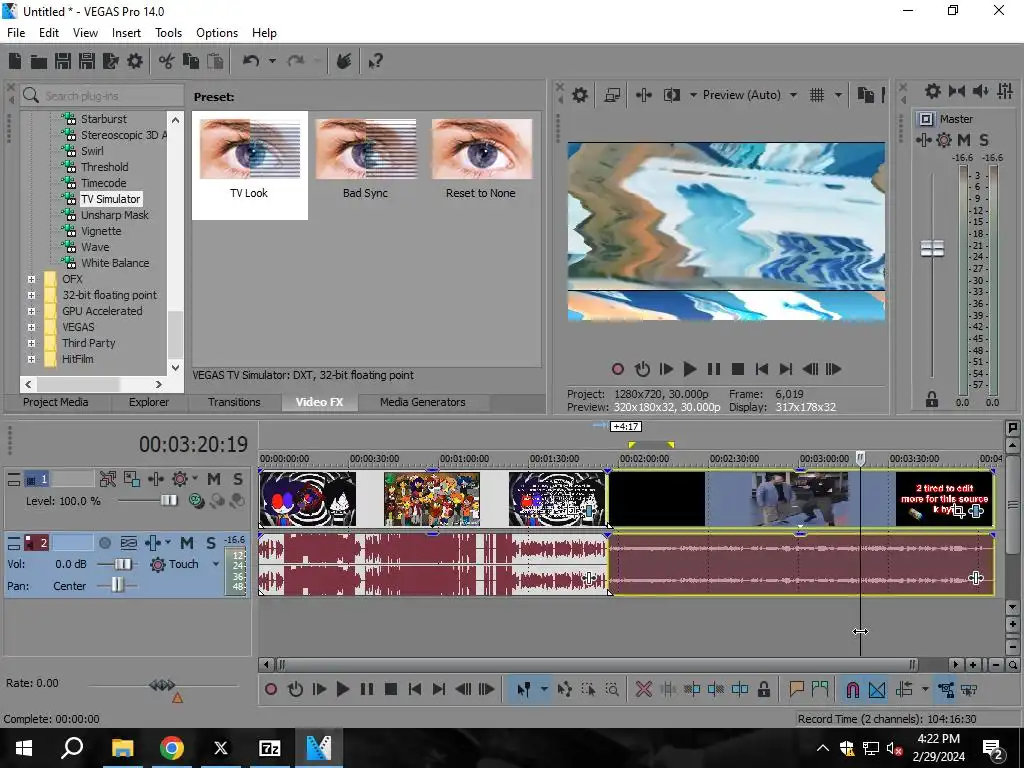Viewport: 1024px width, 768px height.
Task: Select Bad Sync preset thumbnail
Action: click(366, 149)
